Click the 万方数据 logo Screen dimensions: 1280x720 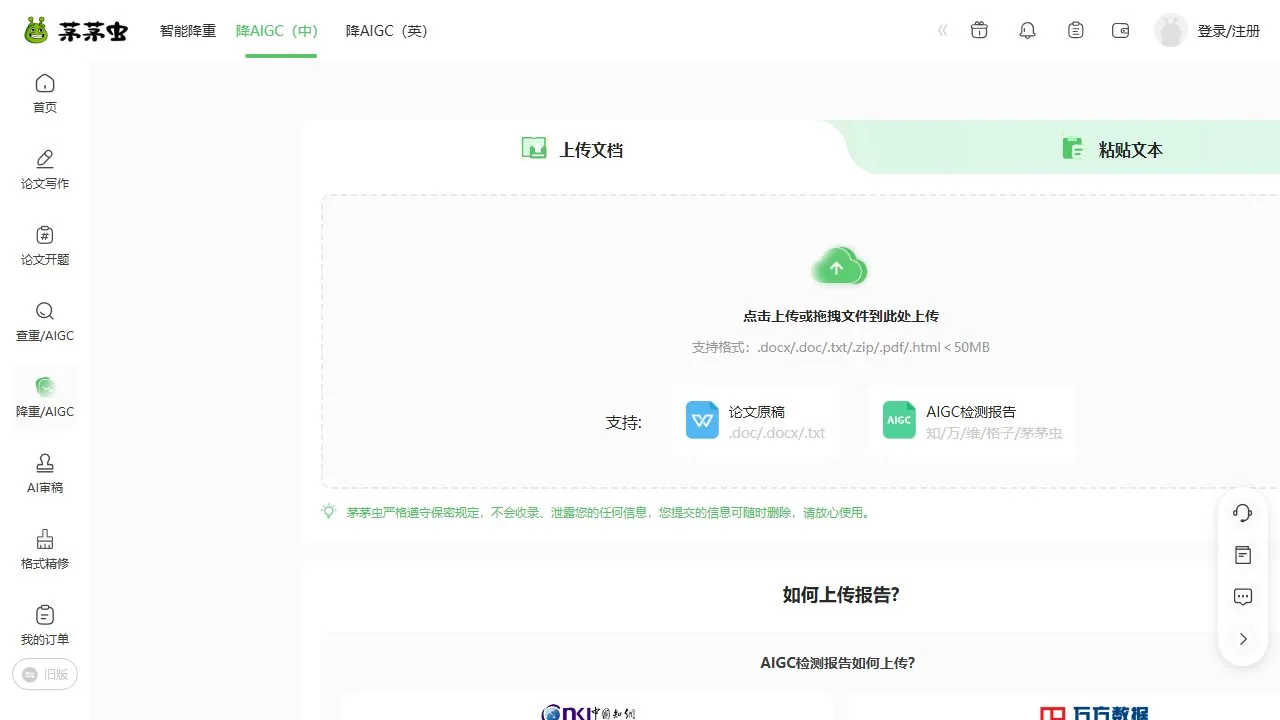click(1093, 713)
